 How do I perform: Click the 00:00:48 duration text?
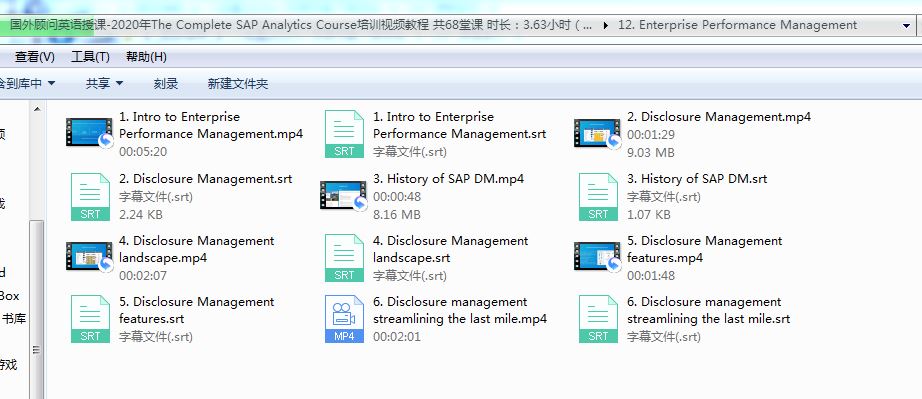(397, 197)
